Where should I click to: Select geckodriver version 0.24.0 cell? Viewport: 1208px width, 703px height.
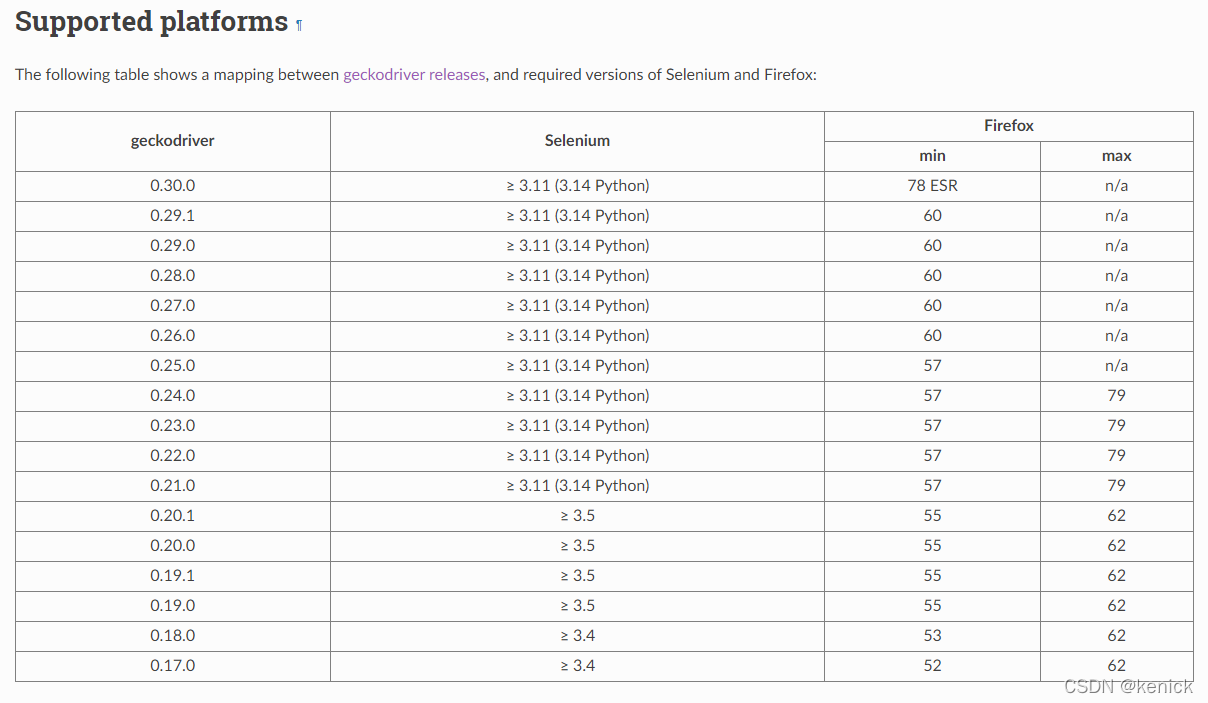point(173,396)
